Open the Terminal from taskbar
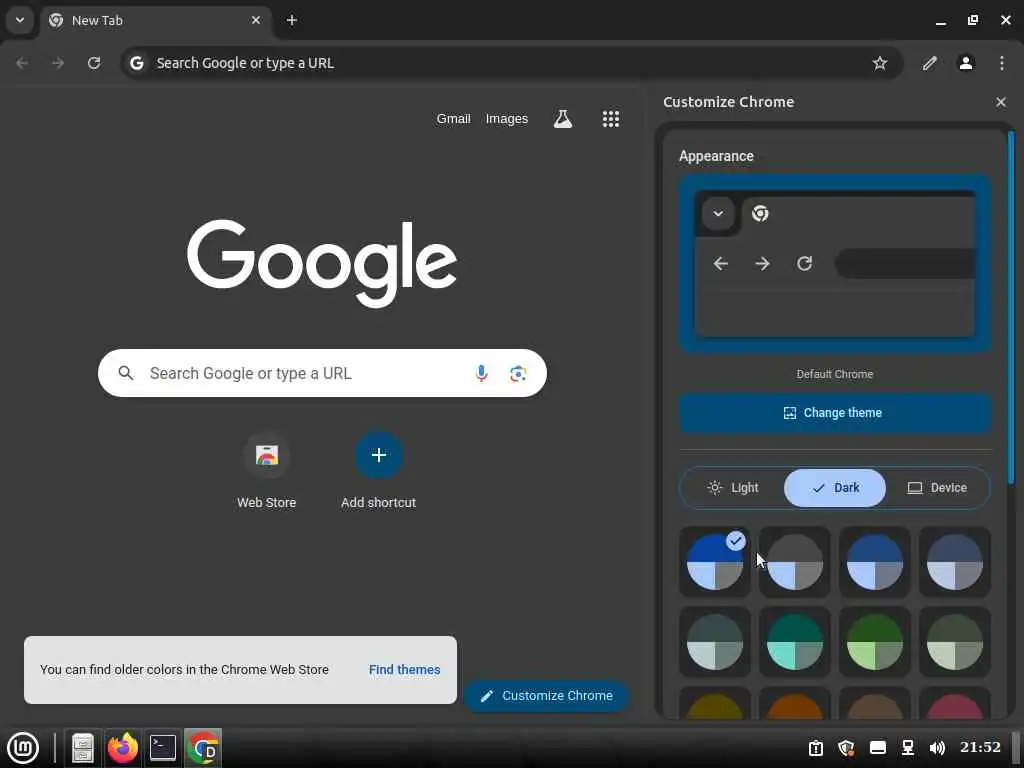Screen dimensions: 1024x768 pyautogui.click(x=163, y=748)
